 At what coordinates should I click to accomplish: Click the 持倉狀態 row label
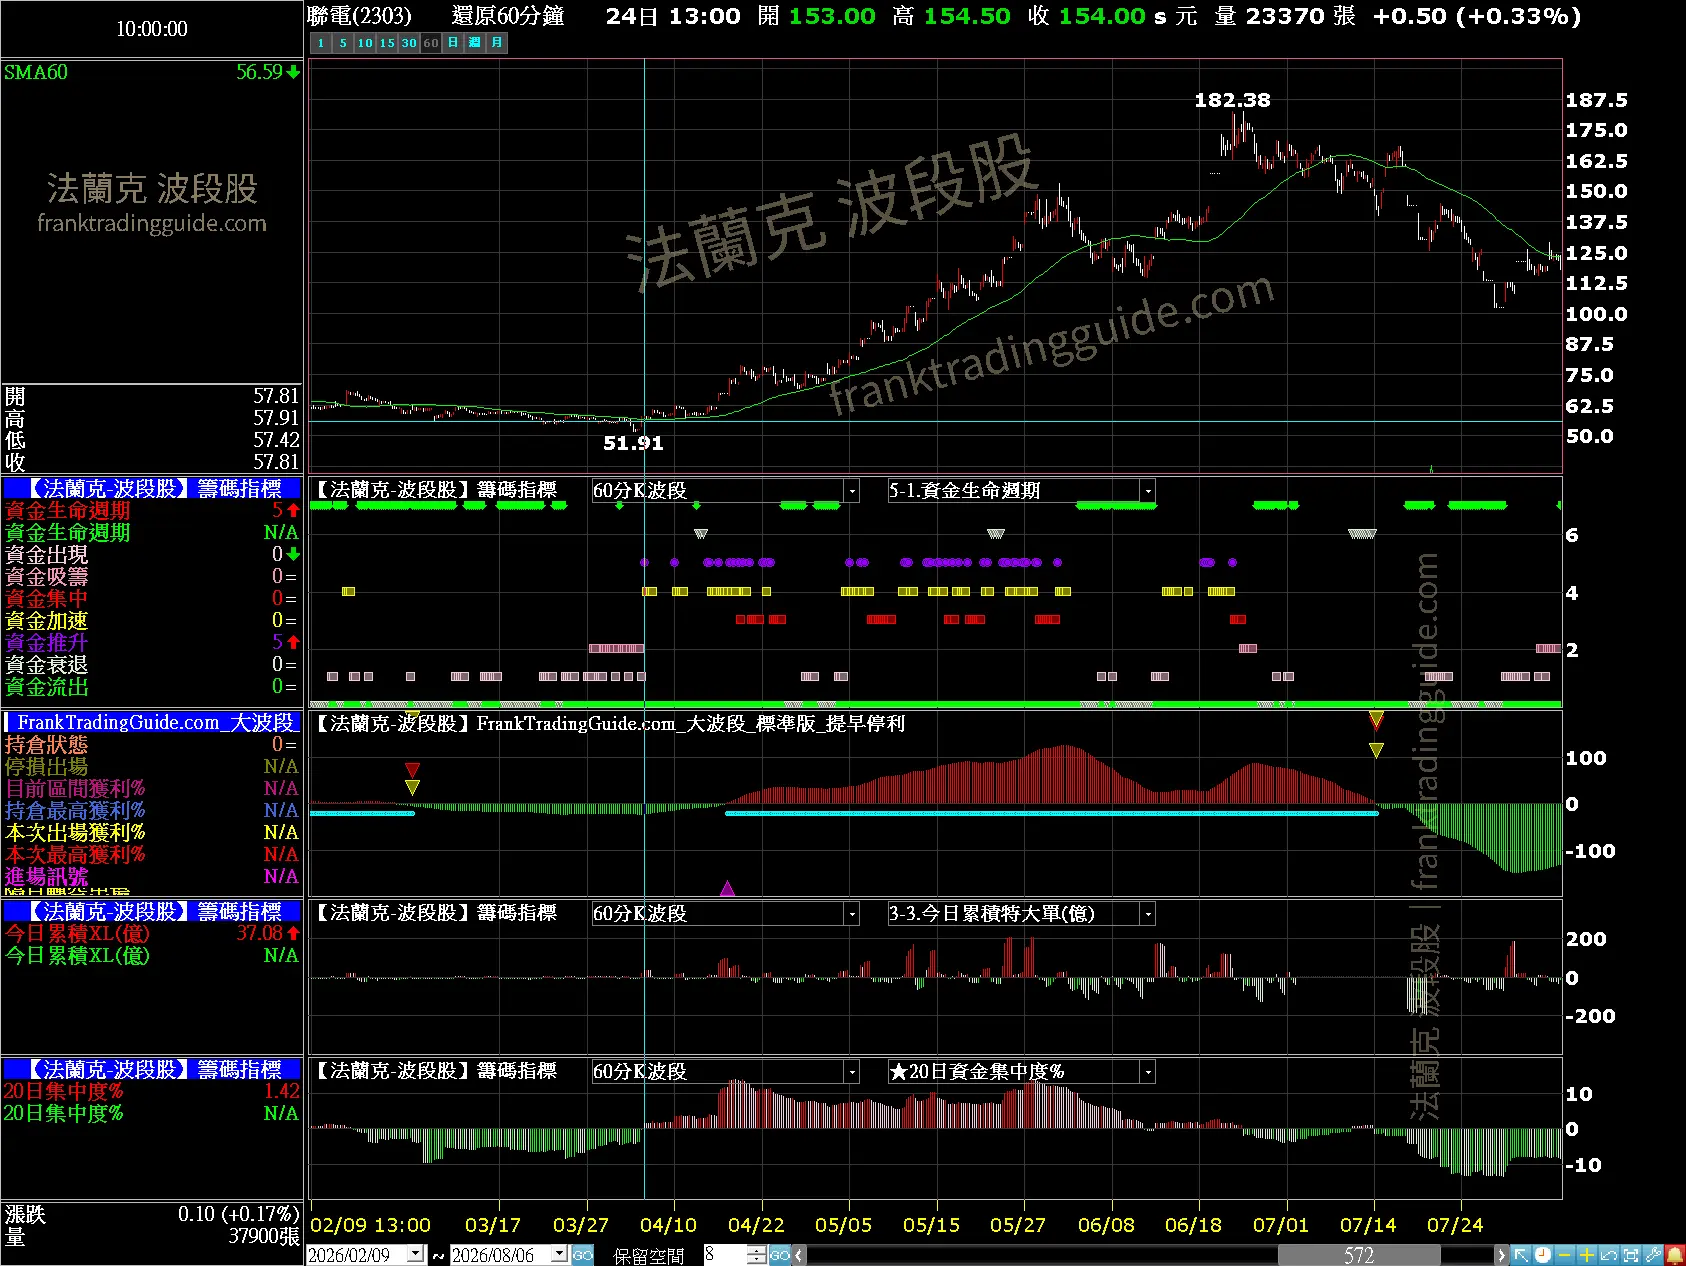pyautogui.click(x=46, y=744)
